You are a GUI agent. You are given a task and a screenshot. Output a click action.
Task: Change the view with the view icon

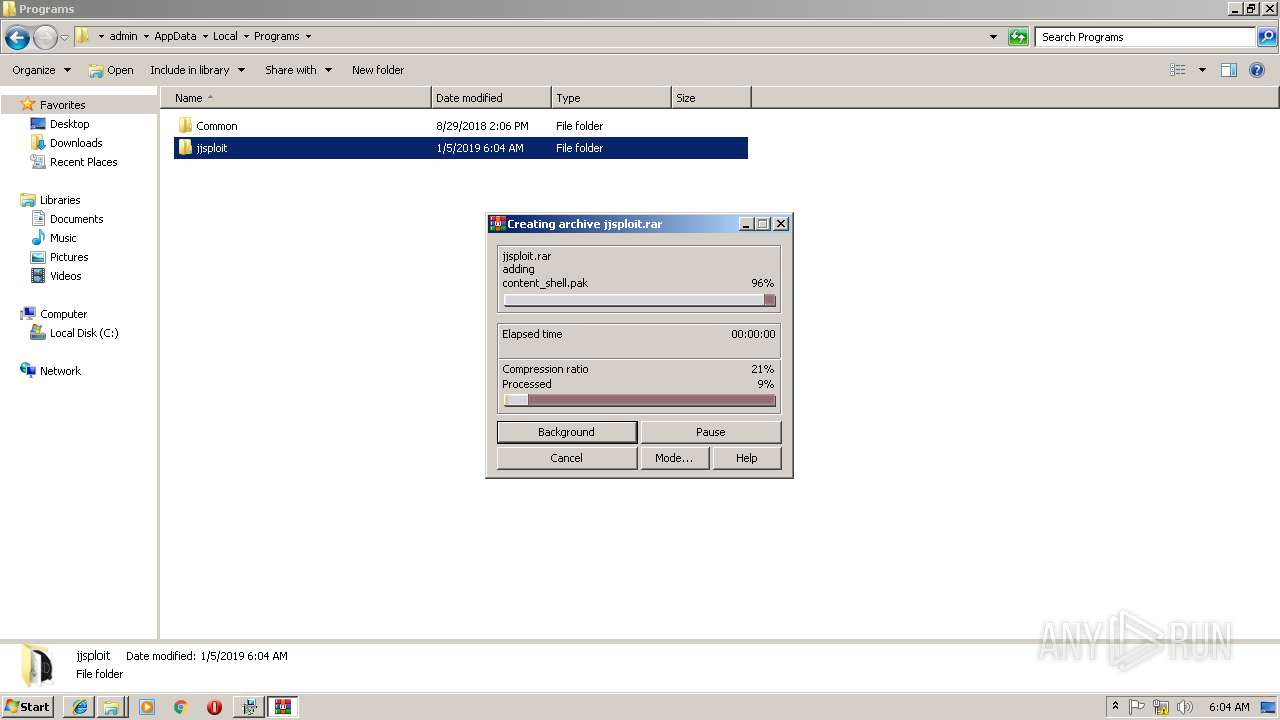(x=1178, y=70)
